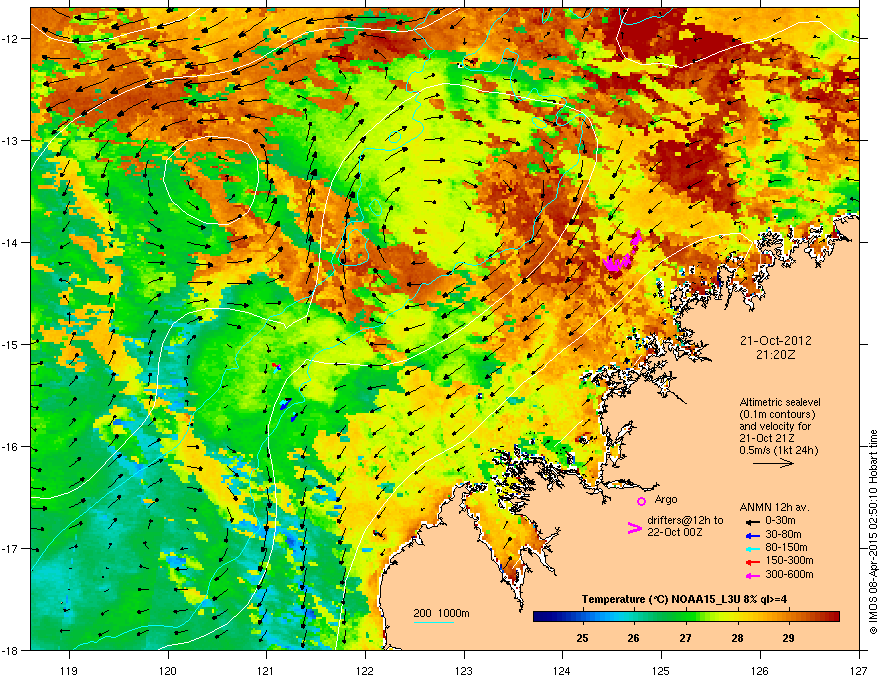Click the 300-600m depth label
880x680 pixels.
point(789,575)
